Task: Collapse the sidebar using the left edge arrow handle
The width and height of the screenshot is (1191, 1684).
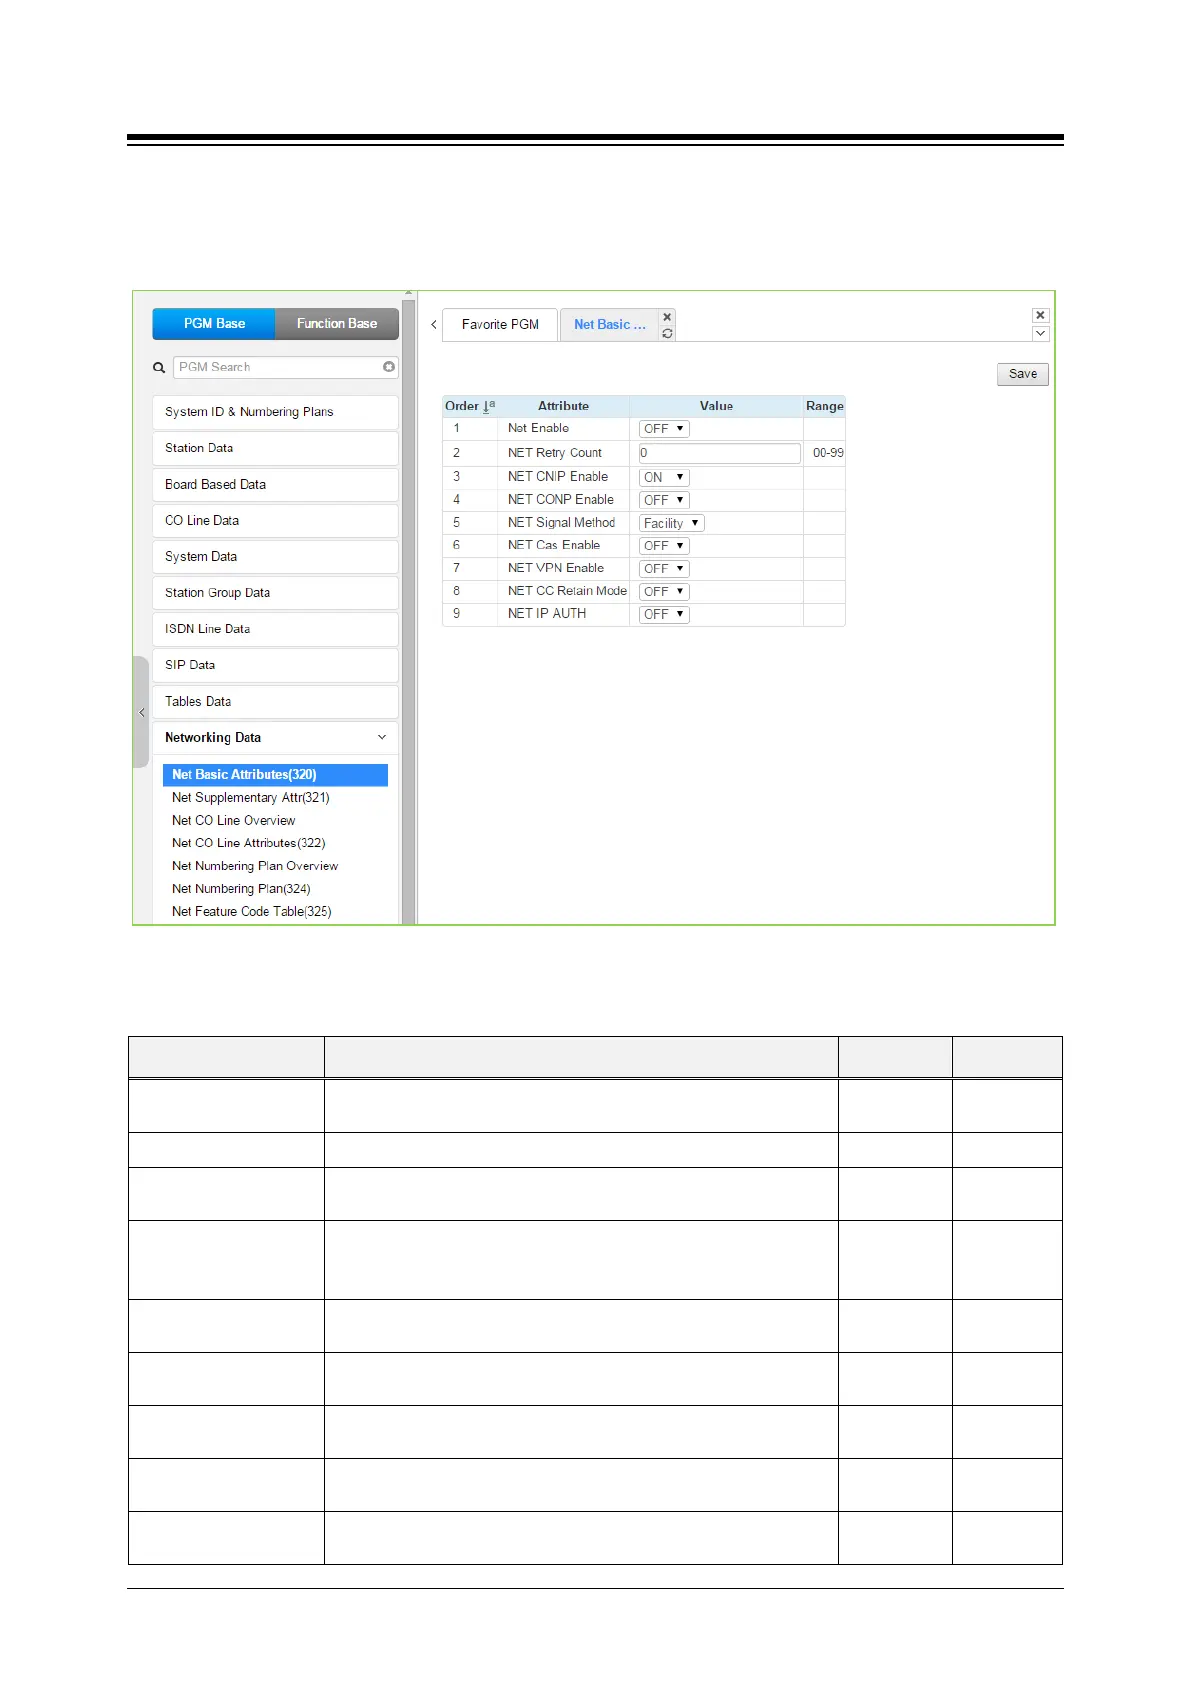Action: (141, 712)
